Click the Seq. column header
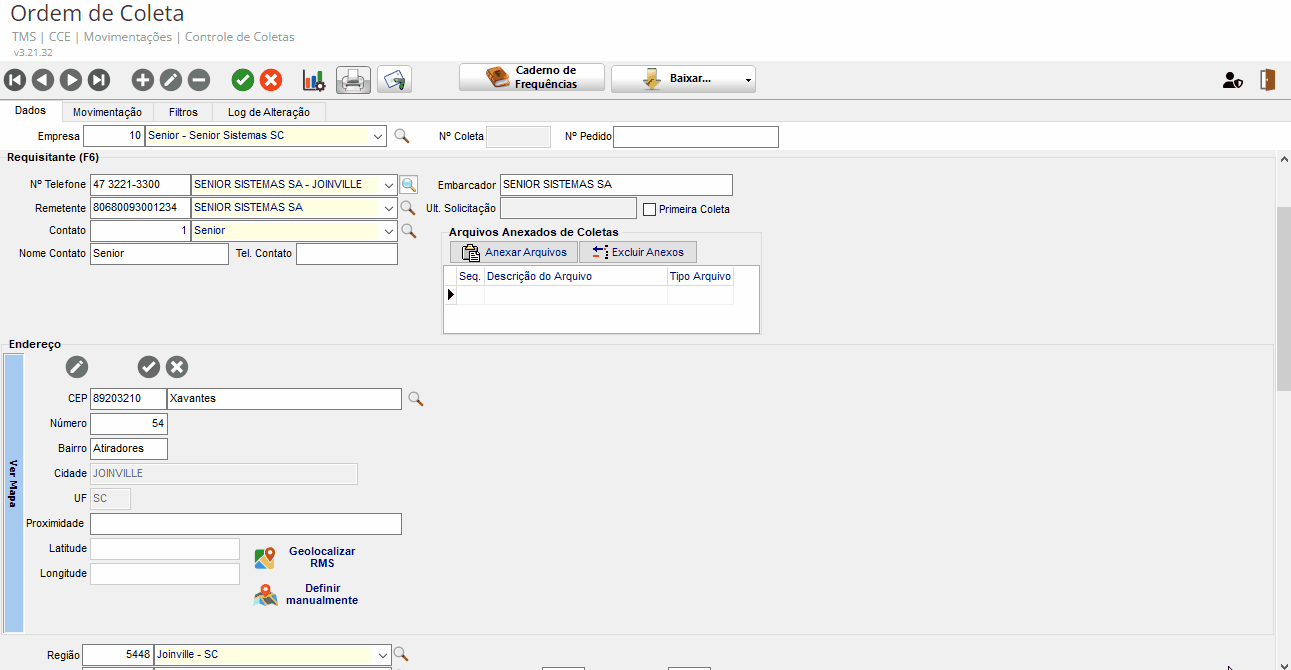The width and height of the screenshot is (1291, 670). point(470,276)
